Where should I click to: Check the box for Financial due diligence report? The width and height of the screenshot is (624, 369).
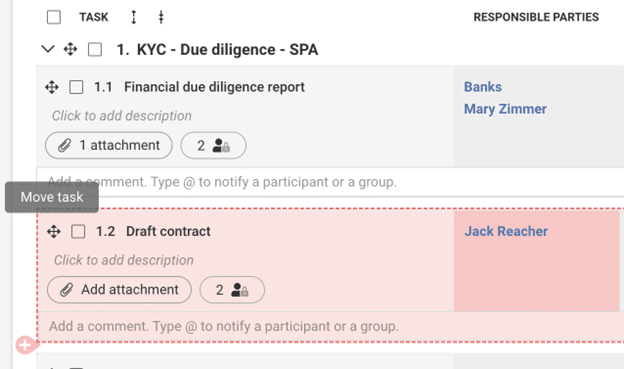tap(76, 87)
